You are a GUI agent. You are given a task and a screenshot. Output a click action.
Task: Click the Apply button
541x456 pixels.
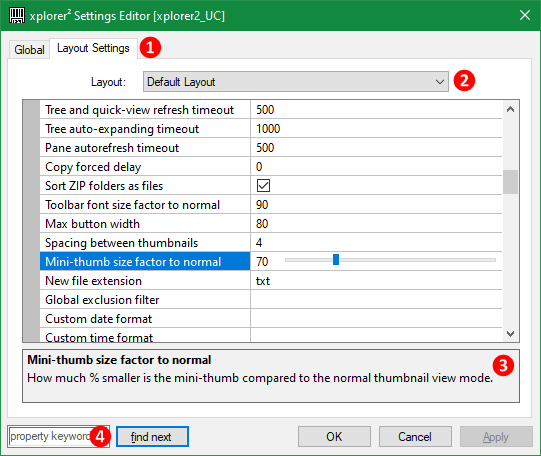pyautogui.click(x=496, y=437)
